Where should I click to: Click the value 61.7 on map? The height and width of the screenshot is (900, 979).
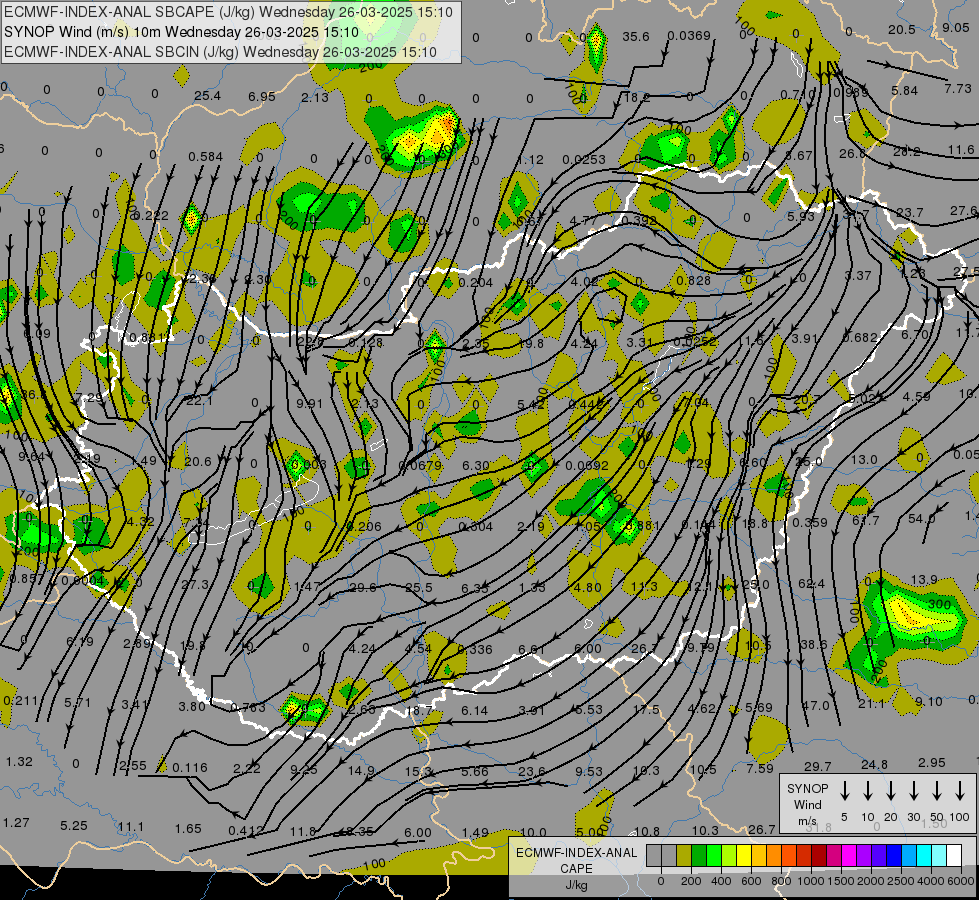point(865,520)
